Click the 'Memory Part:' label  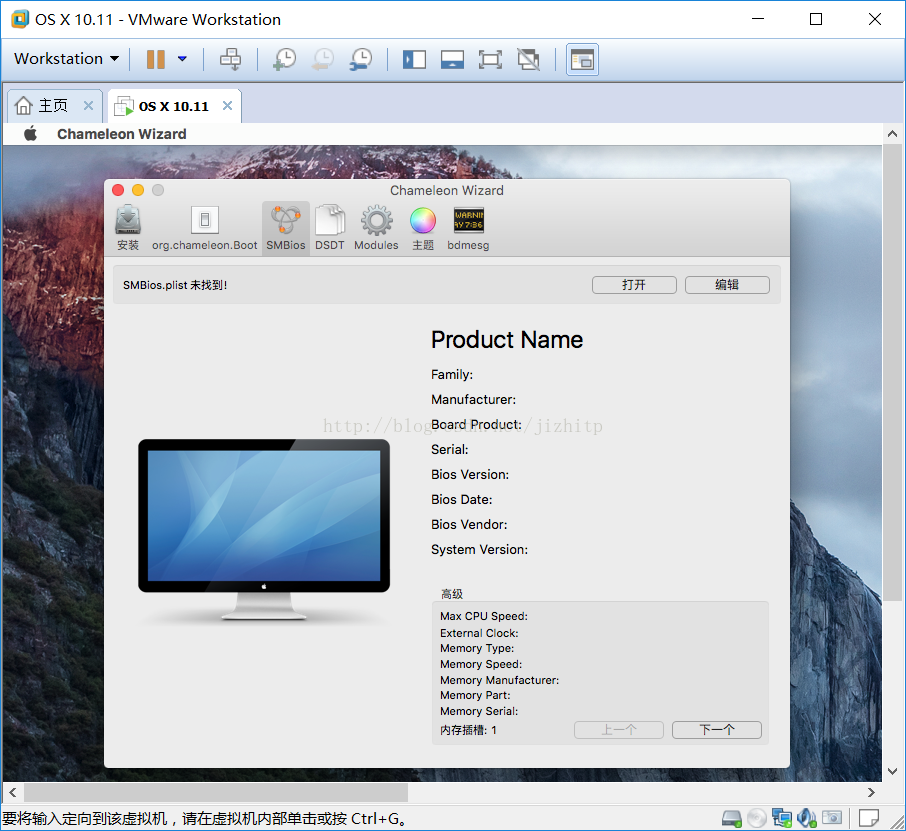[475, 695]
